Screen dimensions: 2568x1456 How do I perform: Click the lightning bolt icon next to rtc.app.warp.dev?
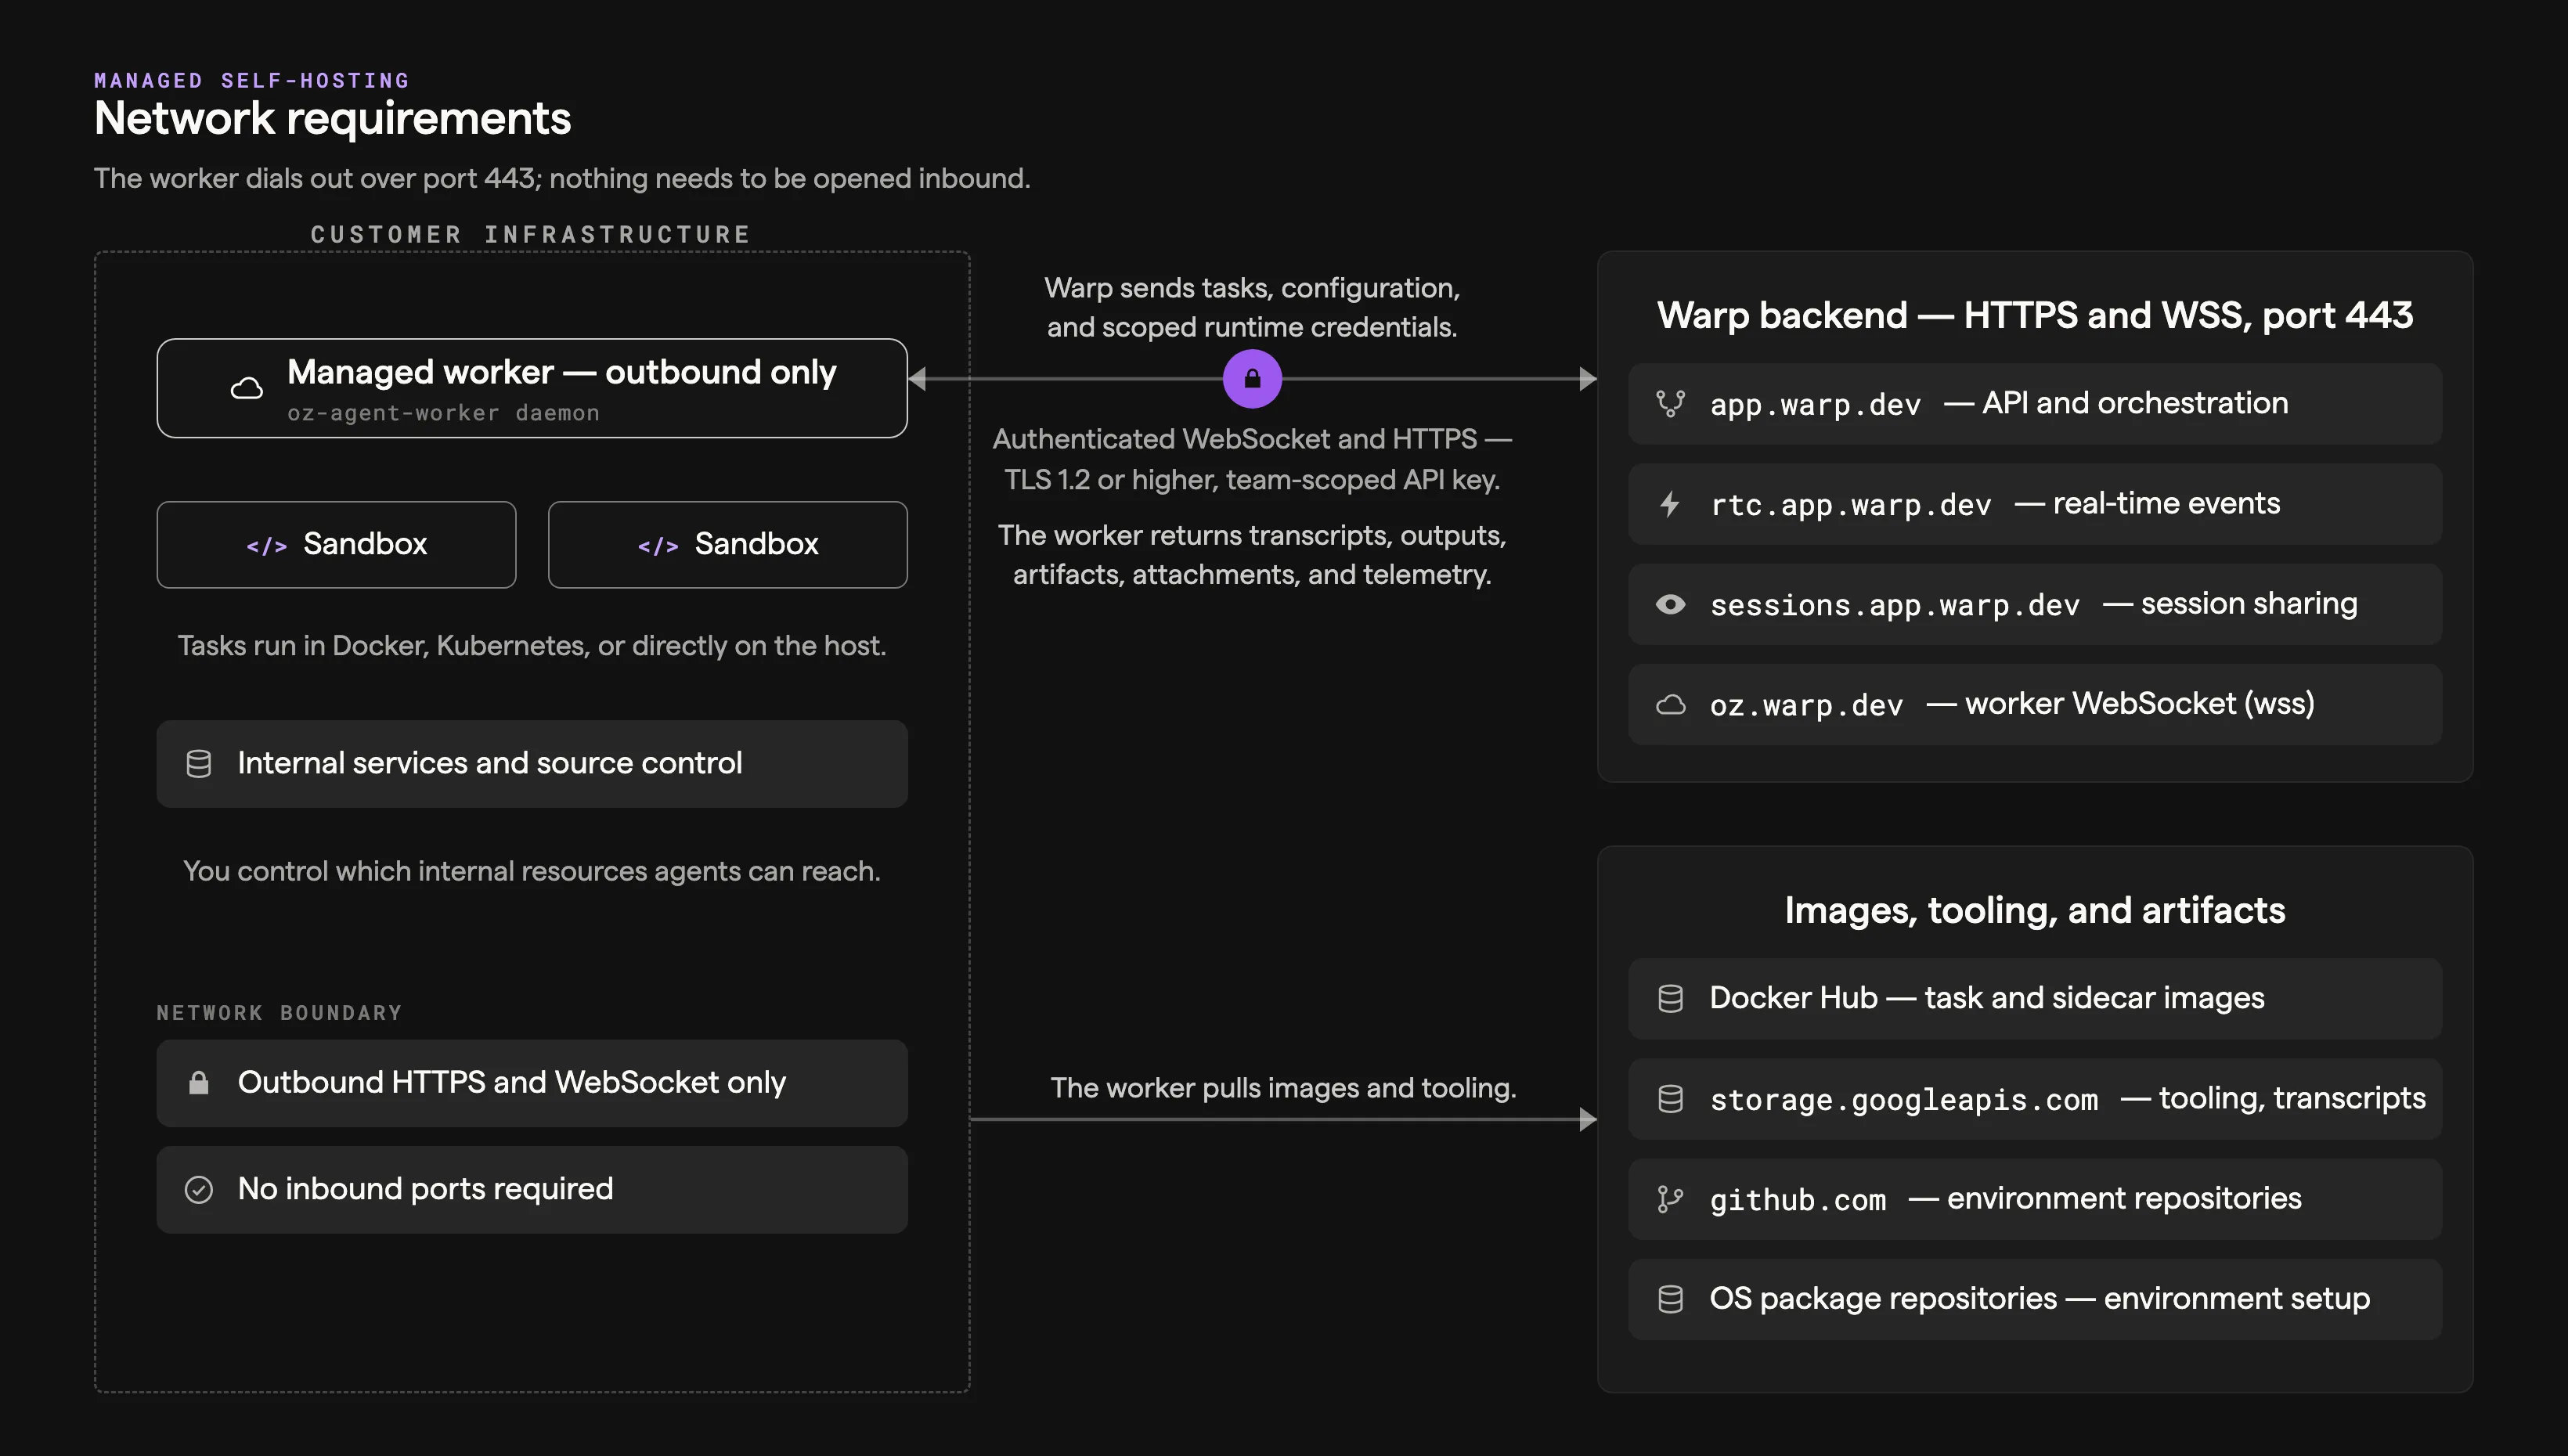click(x=1670, y=504)
